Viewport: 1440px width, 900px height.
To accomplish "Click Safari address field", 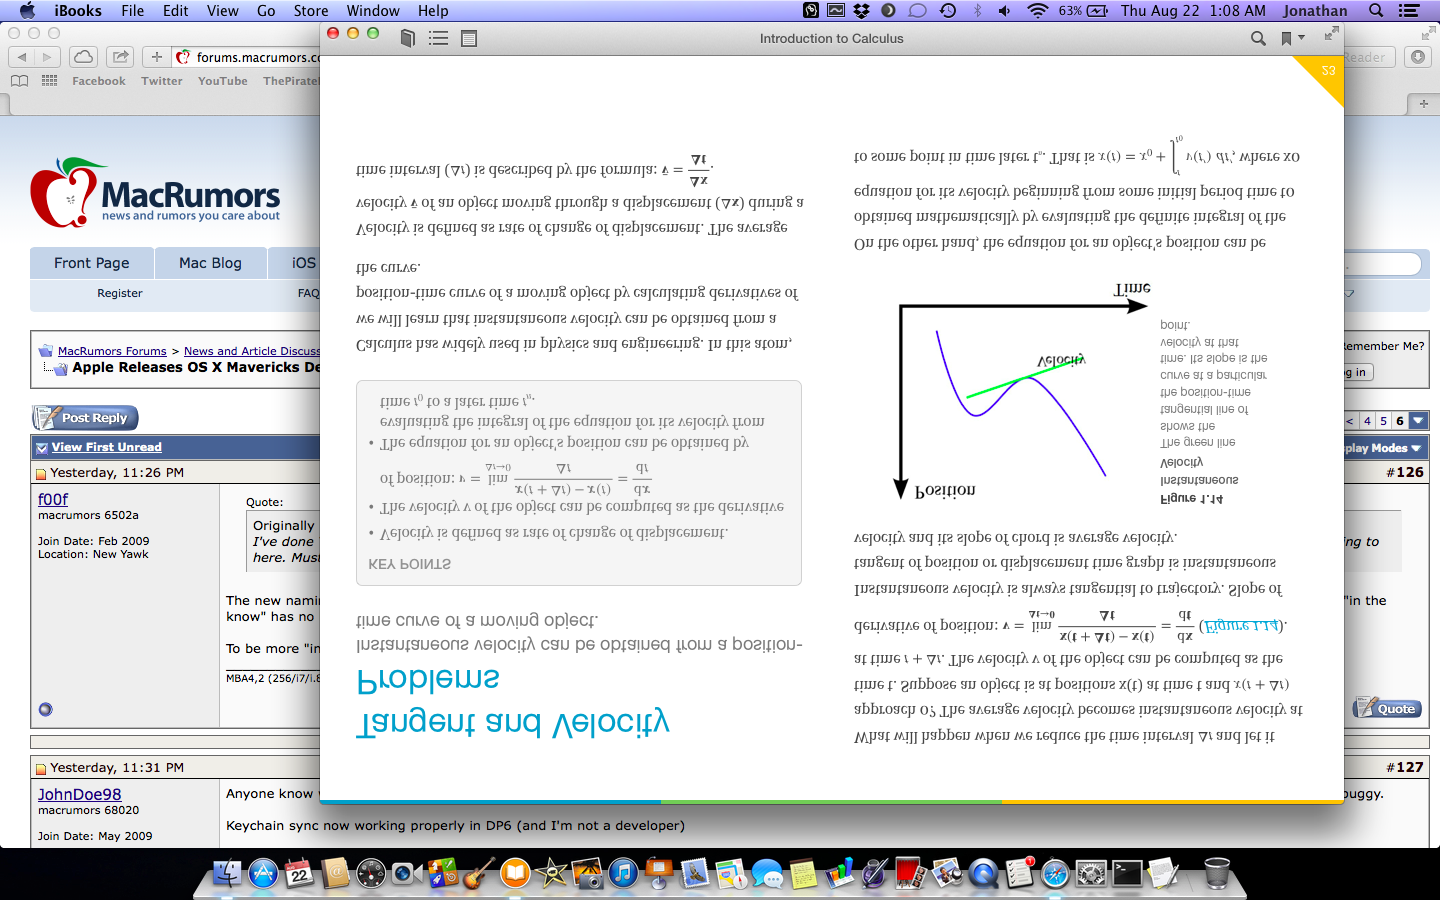I will (x=245, y=57).
